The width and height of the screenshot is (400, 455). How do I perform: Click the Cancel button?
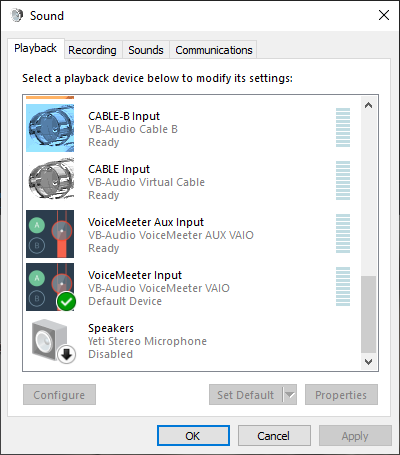coord(274,436)
